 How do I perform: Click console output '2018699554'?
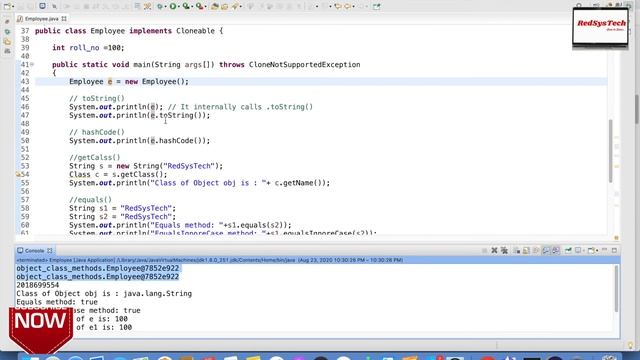(x=38, y=285)
